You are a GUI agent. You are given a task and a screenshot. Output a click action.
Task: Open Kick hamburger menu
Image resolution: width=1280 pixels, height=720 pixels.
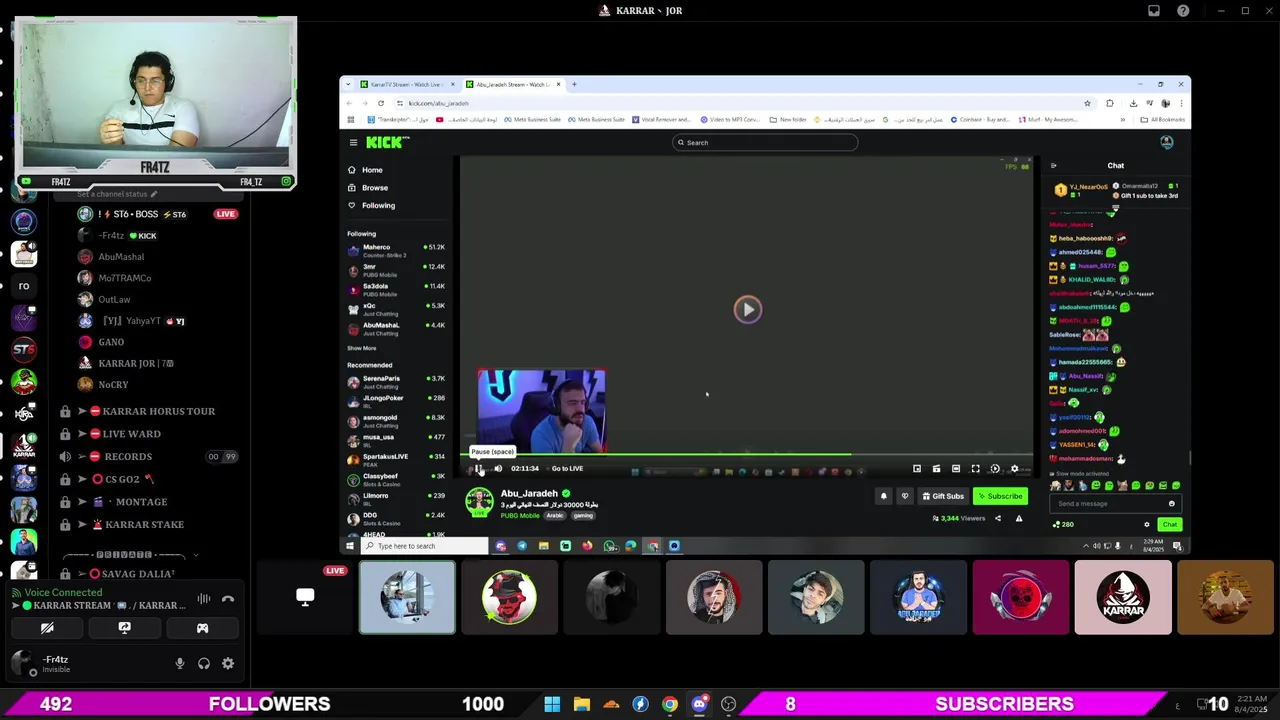[x=353, y=142]
